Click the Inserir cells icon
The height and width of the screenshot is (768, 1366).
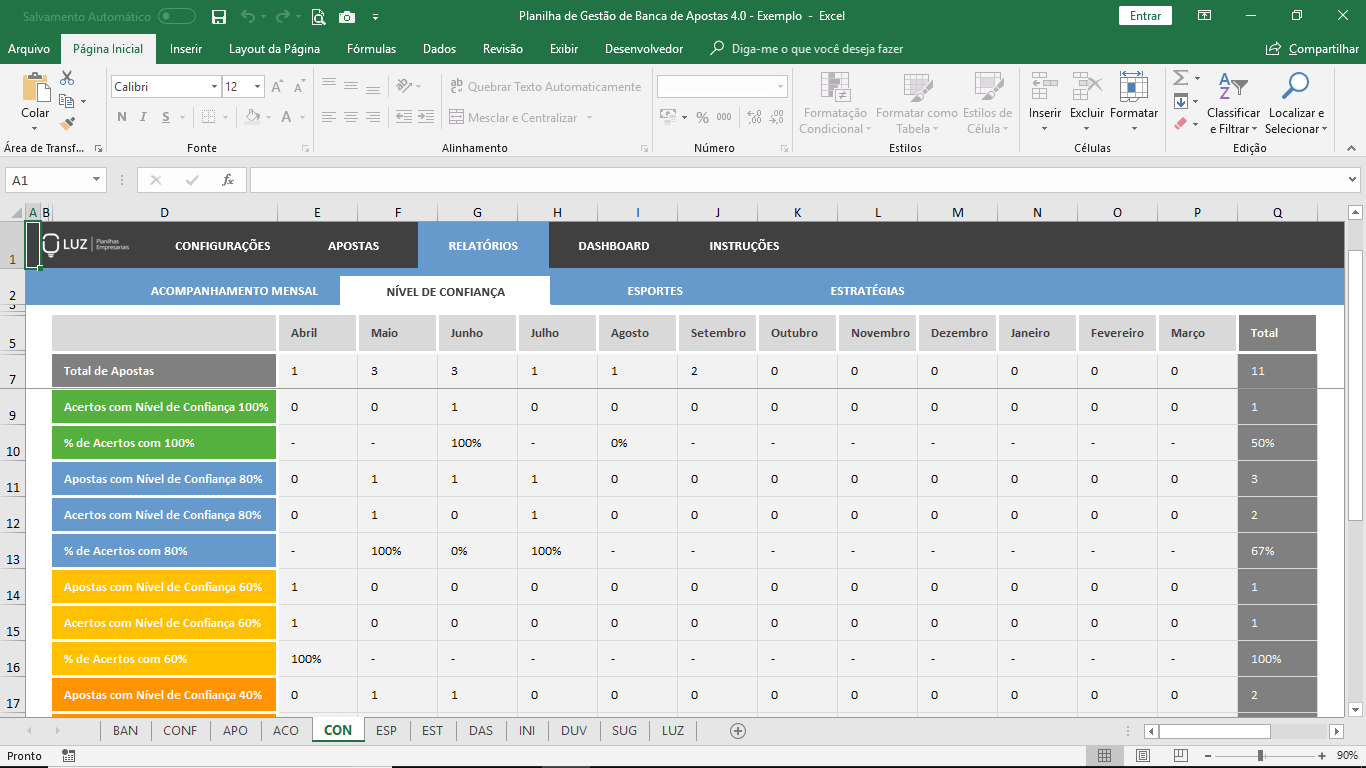(x=1045, y=87)
